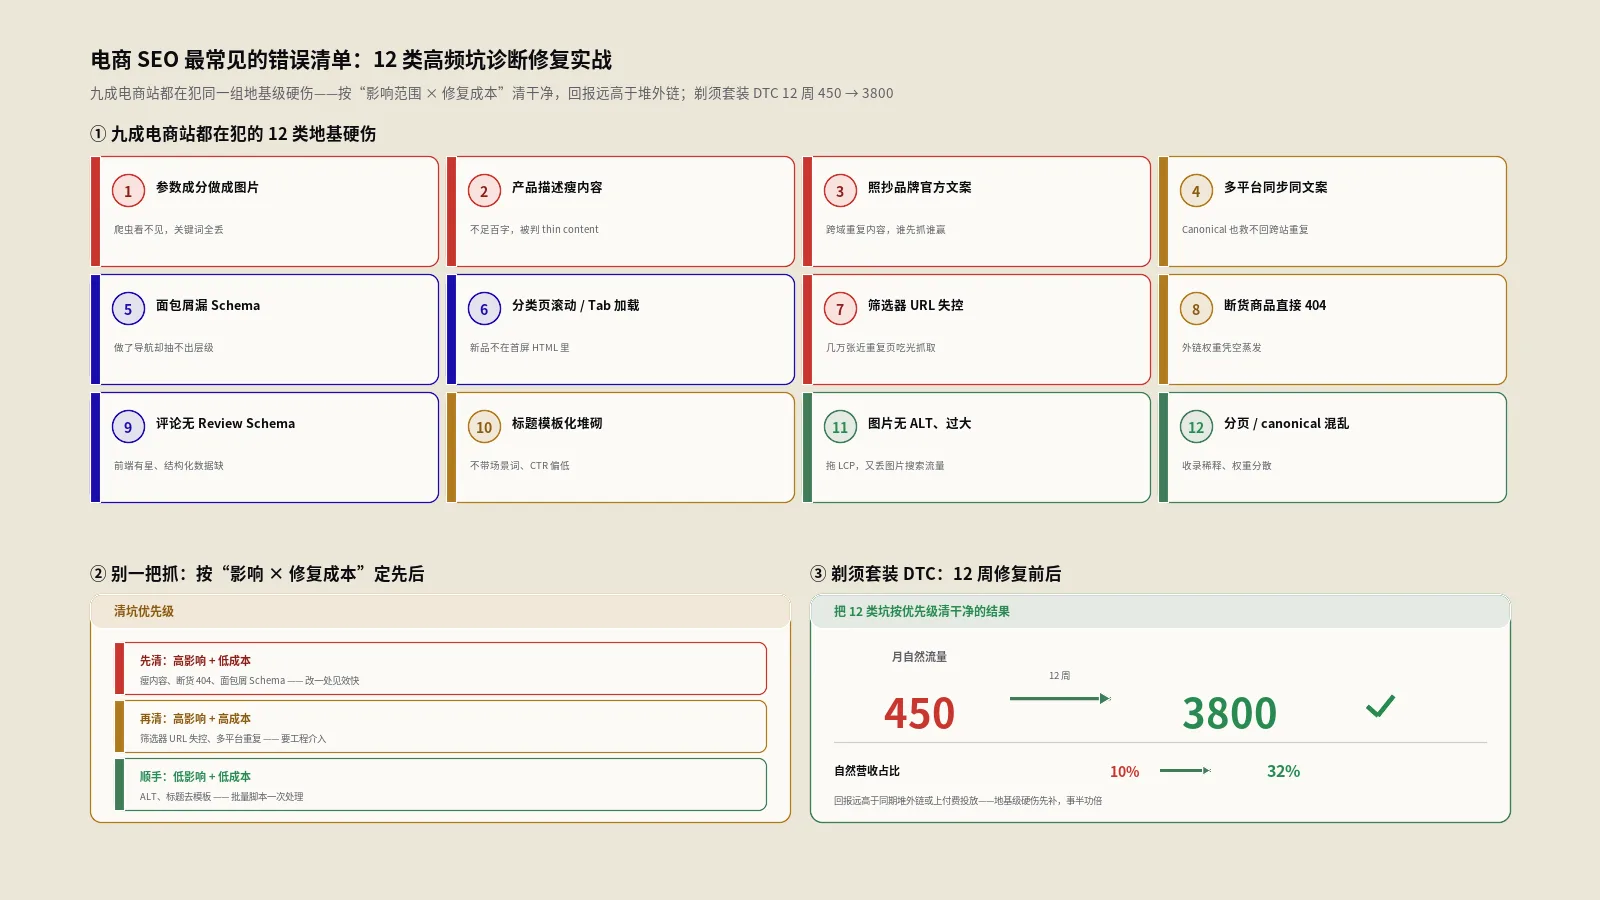The width and height of the screenshot is (1600, 900).
Task: Select the card title '多平台同步同文案'
Action: pos(1275,187)
